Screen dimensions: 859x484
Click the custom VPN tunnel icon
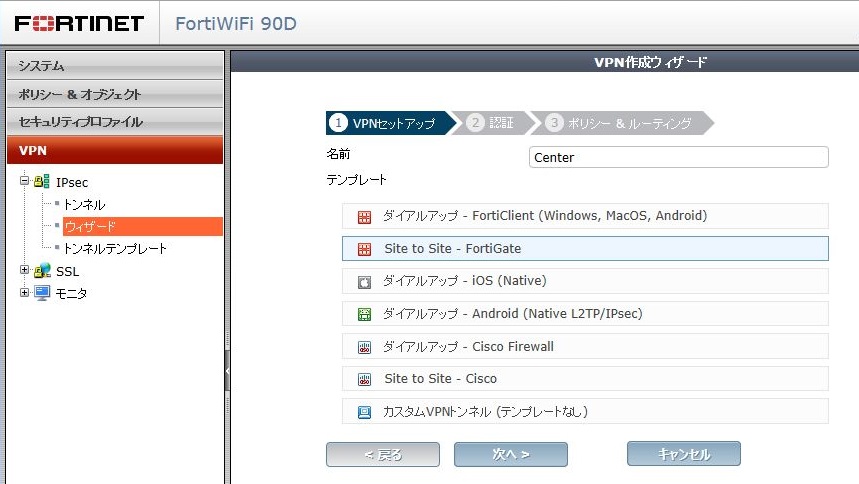[x=364, y=412]
